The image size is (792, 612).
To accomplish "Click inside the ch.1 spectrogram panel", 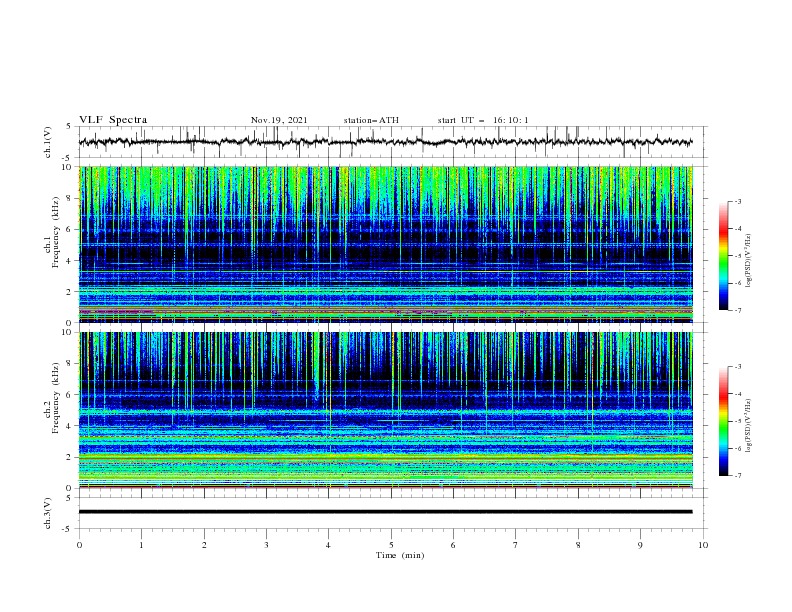I will coord(386,244).
